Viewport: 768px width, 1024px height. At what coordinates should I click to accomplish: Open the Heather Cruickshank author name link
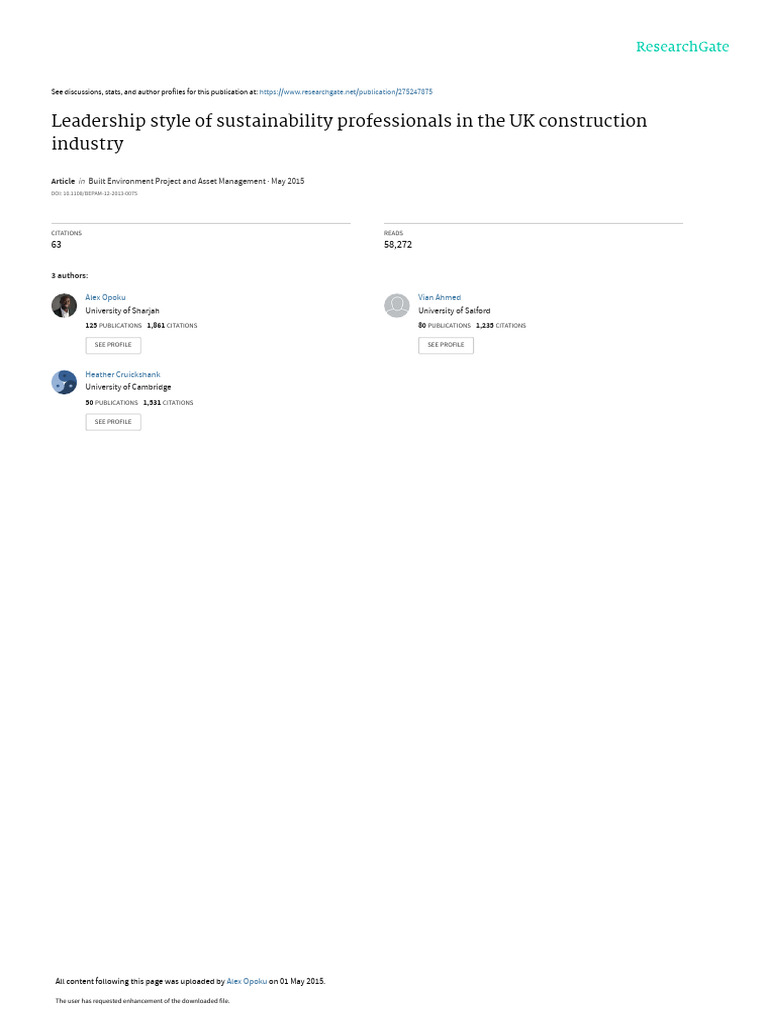coord(122,374)
